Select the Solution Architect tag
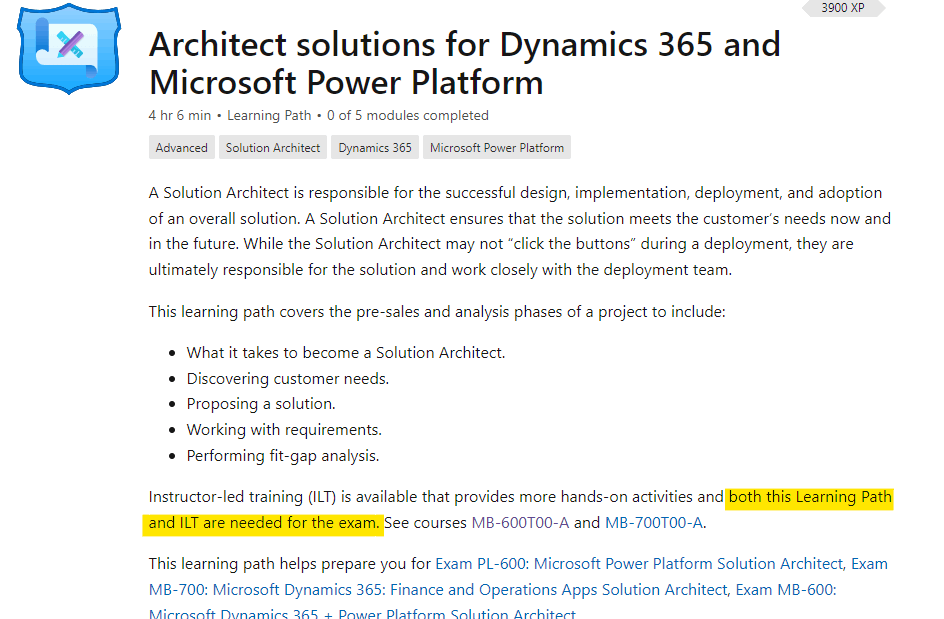The width and height of the screenshot is (944, 619). coord(273,148)
